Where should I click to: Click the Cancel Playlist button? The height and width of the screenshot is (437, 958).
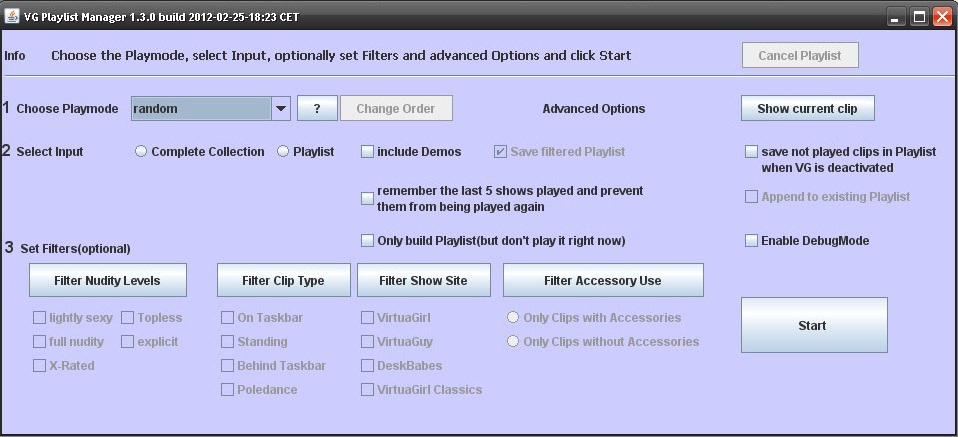coord(800,55)
